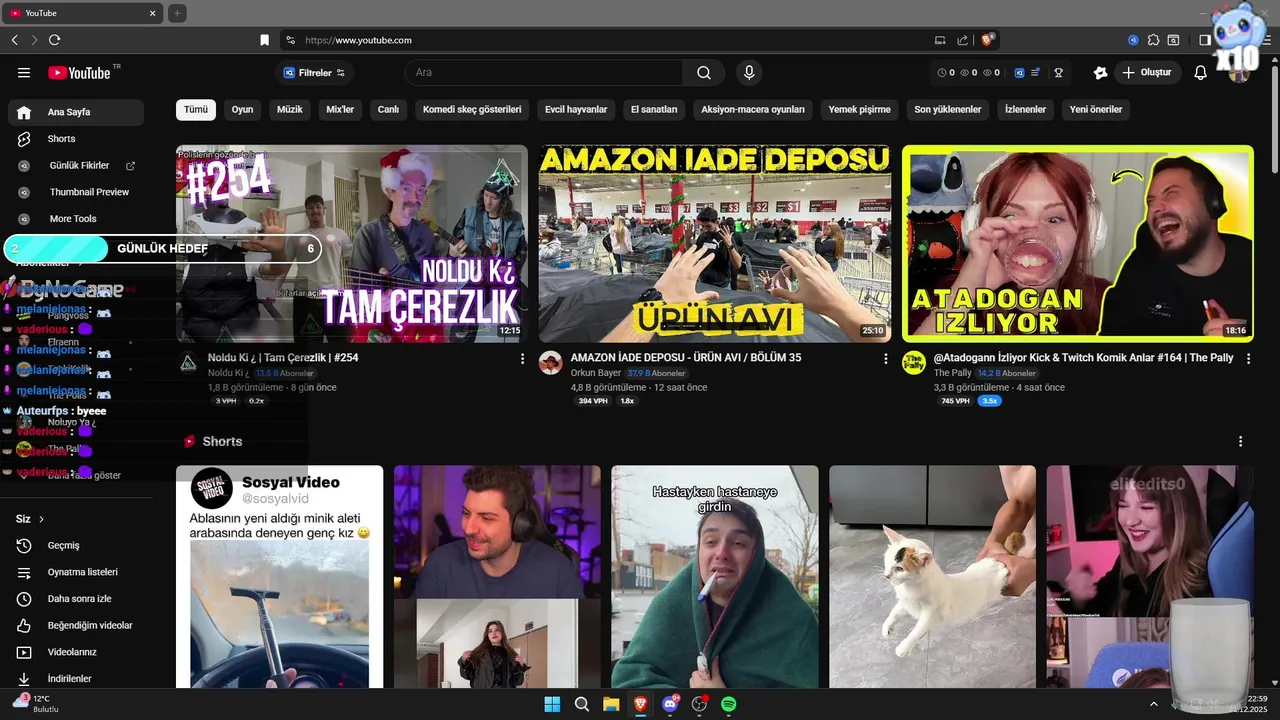Open the Sosyal Video short thumbnail

(280, 577)
